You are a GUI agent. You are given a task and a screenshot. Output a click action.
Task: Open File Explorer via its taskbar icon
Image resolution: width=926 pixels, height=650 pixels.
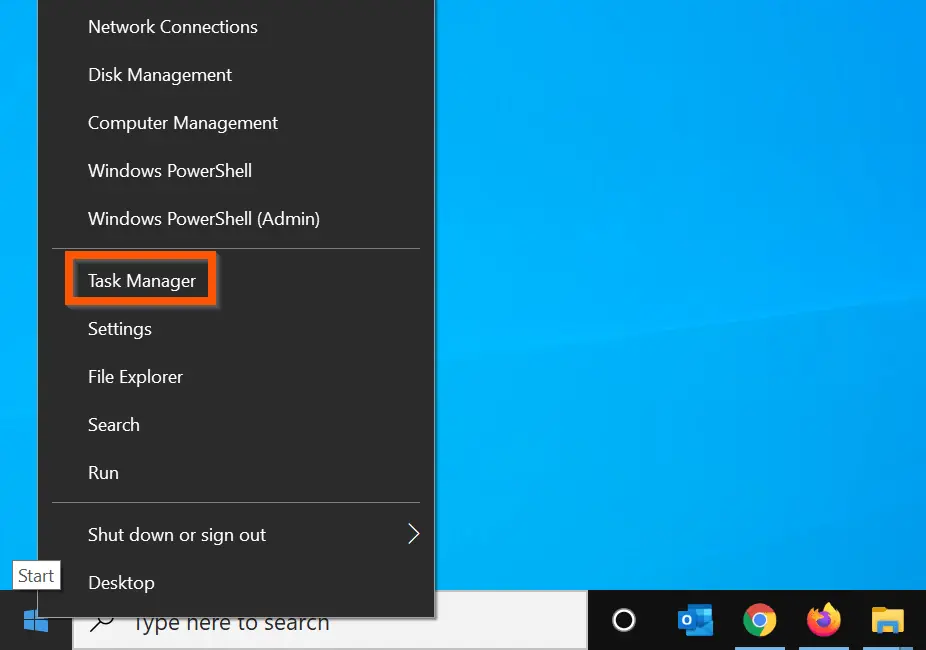tap(888, 620)
